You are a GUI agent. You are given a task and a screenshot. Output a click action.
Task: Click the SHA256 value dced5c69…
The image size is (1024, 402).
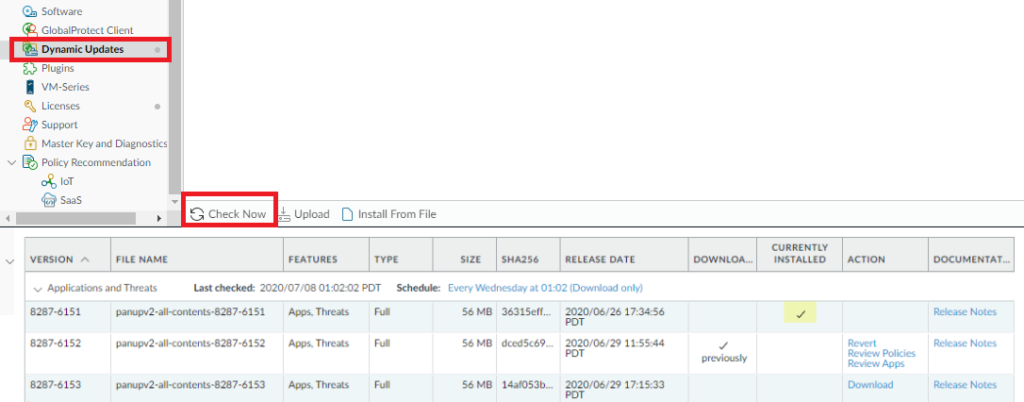coord(526,343)
